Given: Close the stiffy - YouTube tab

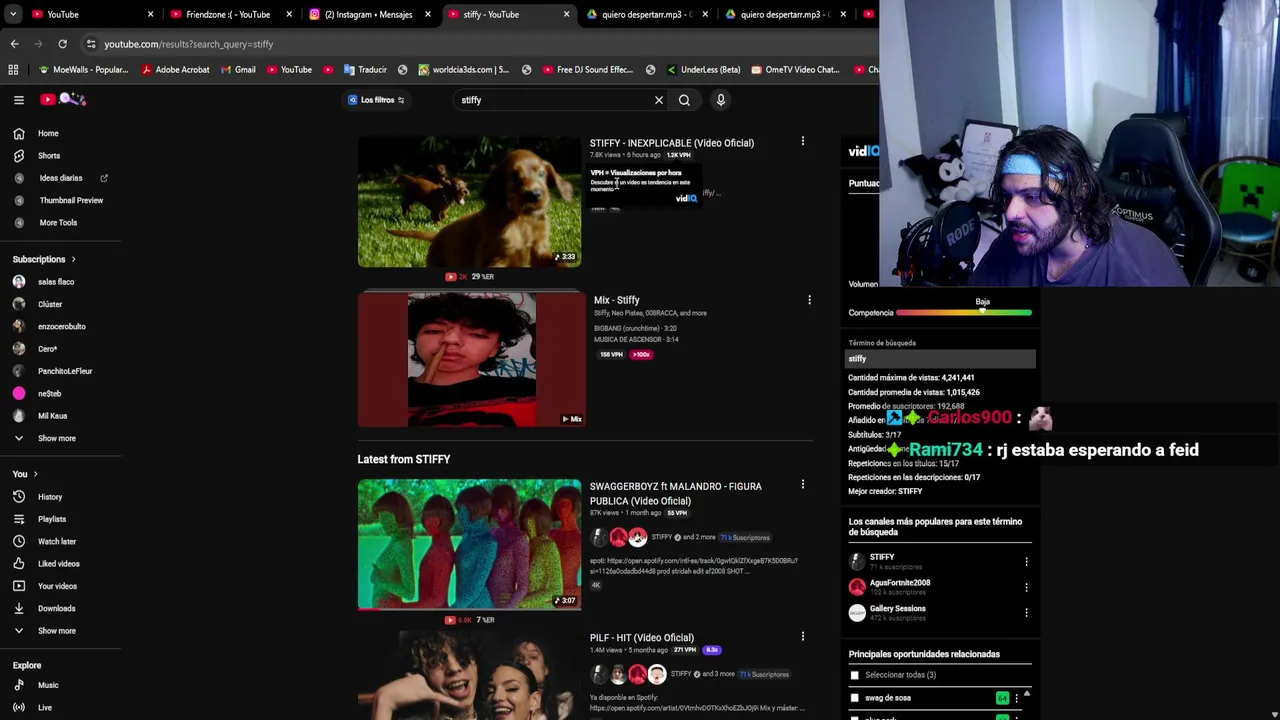Looking at the screenshot, I should tap(566, 14).
